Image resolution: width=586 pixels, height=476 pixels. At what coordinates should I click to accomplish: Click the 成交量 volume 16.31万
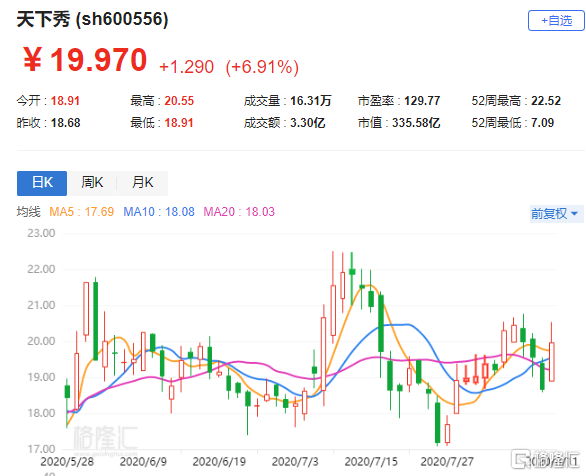311,101
